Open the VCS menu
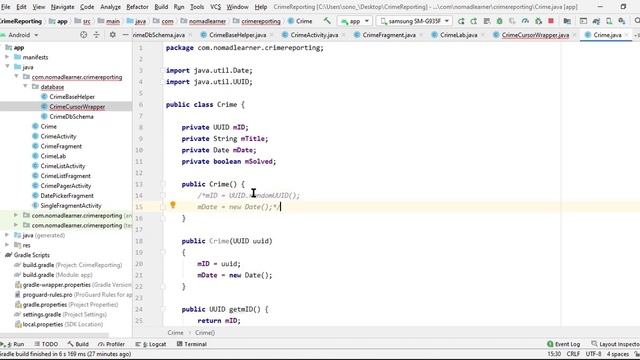 click(215, 7)
